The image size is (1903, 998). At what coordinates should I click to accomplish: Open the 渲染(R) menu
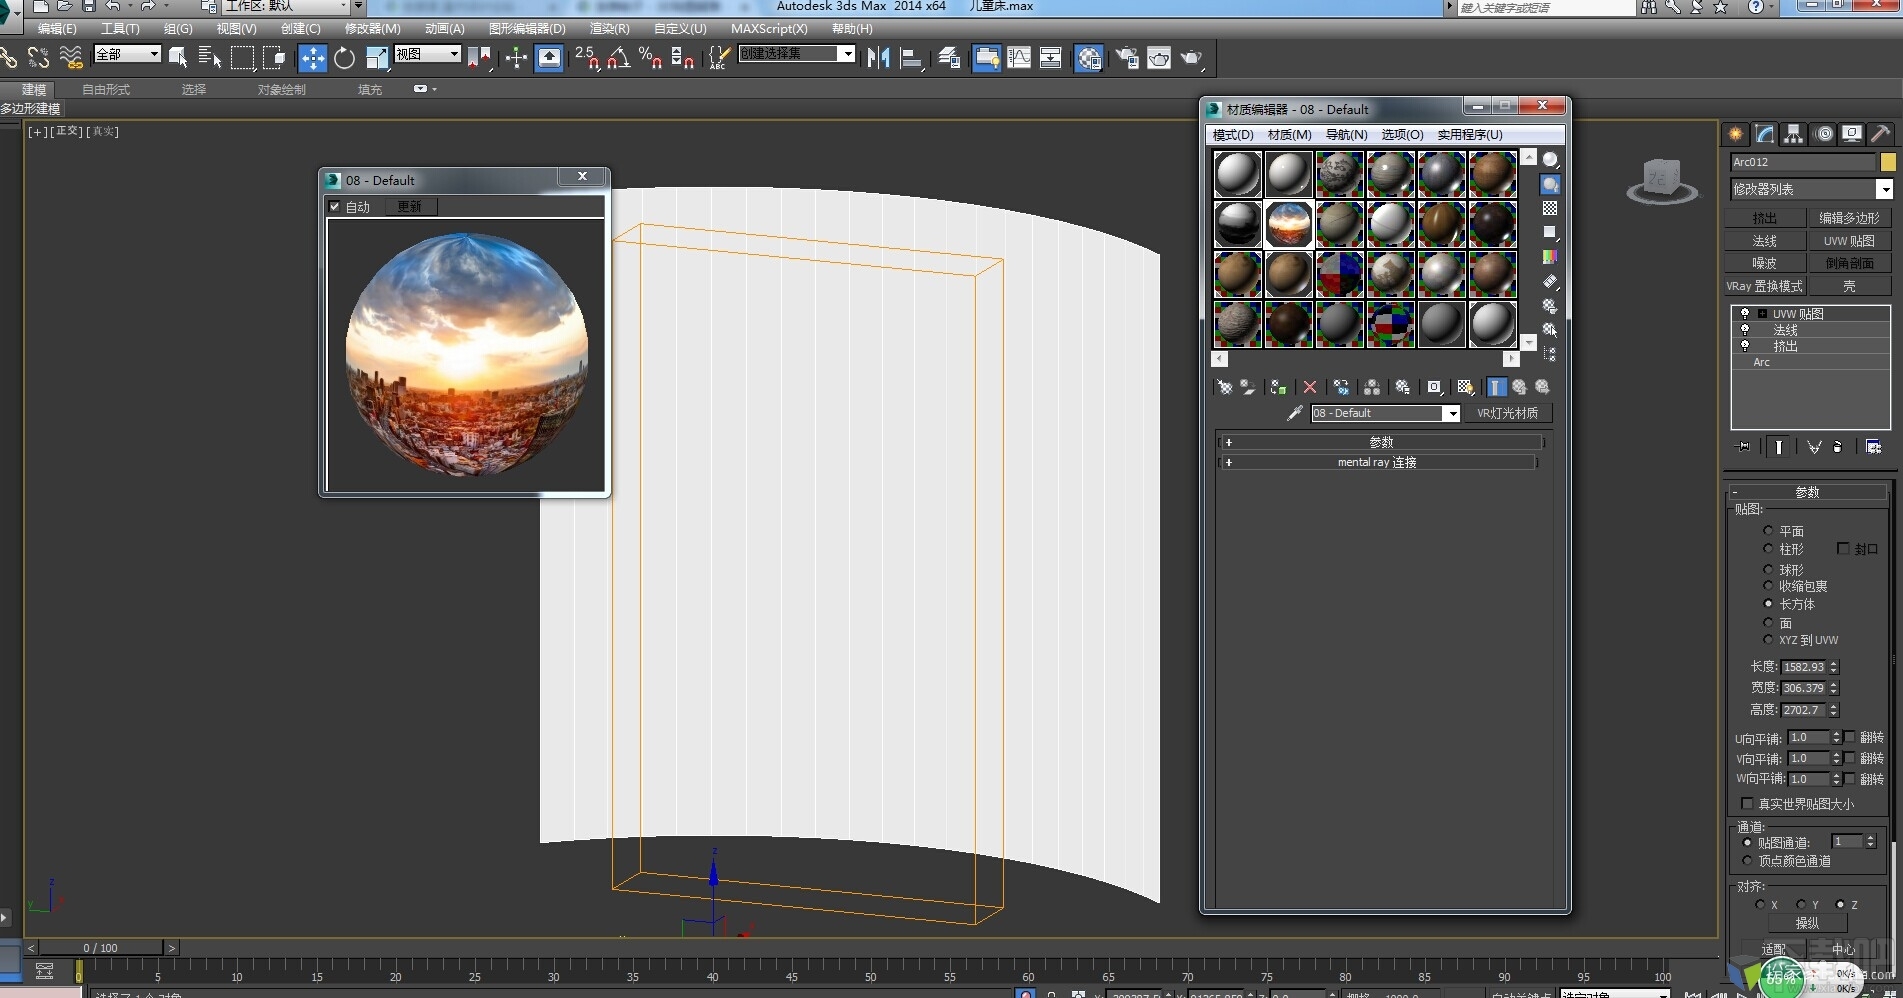coord(609,29)
